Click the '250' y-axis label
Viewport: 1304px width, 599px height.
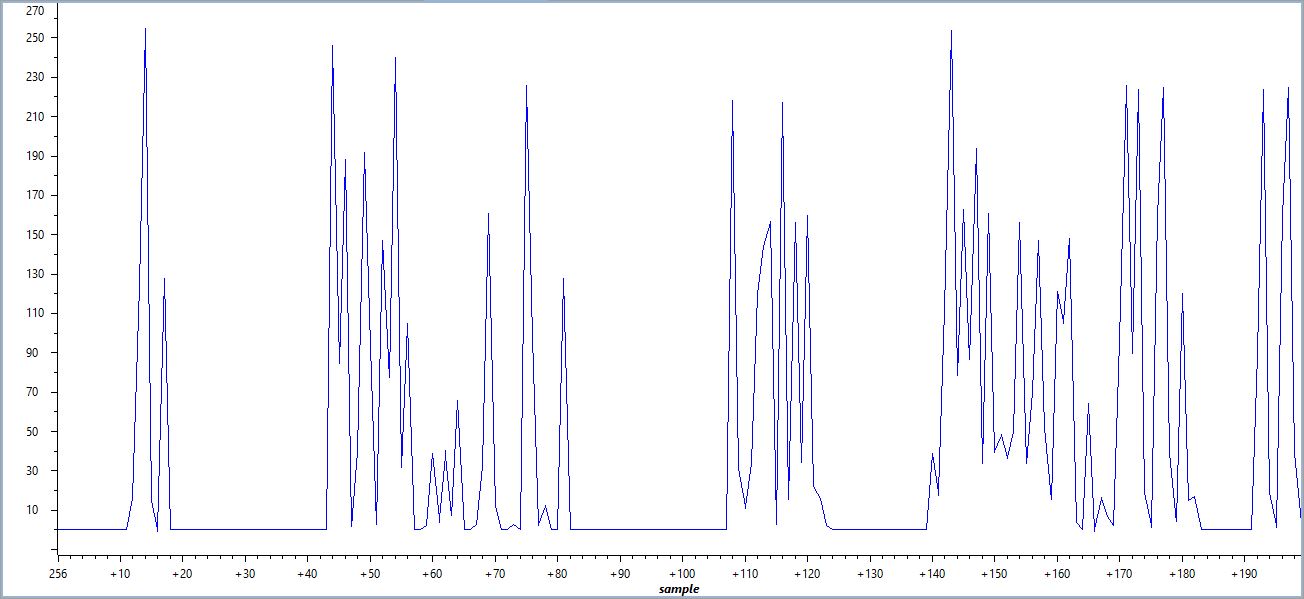[35, 38]
